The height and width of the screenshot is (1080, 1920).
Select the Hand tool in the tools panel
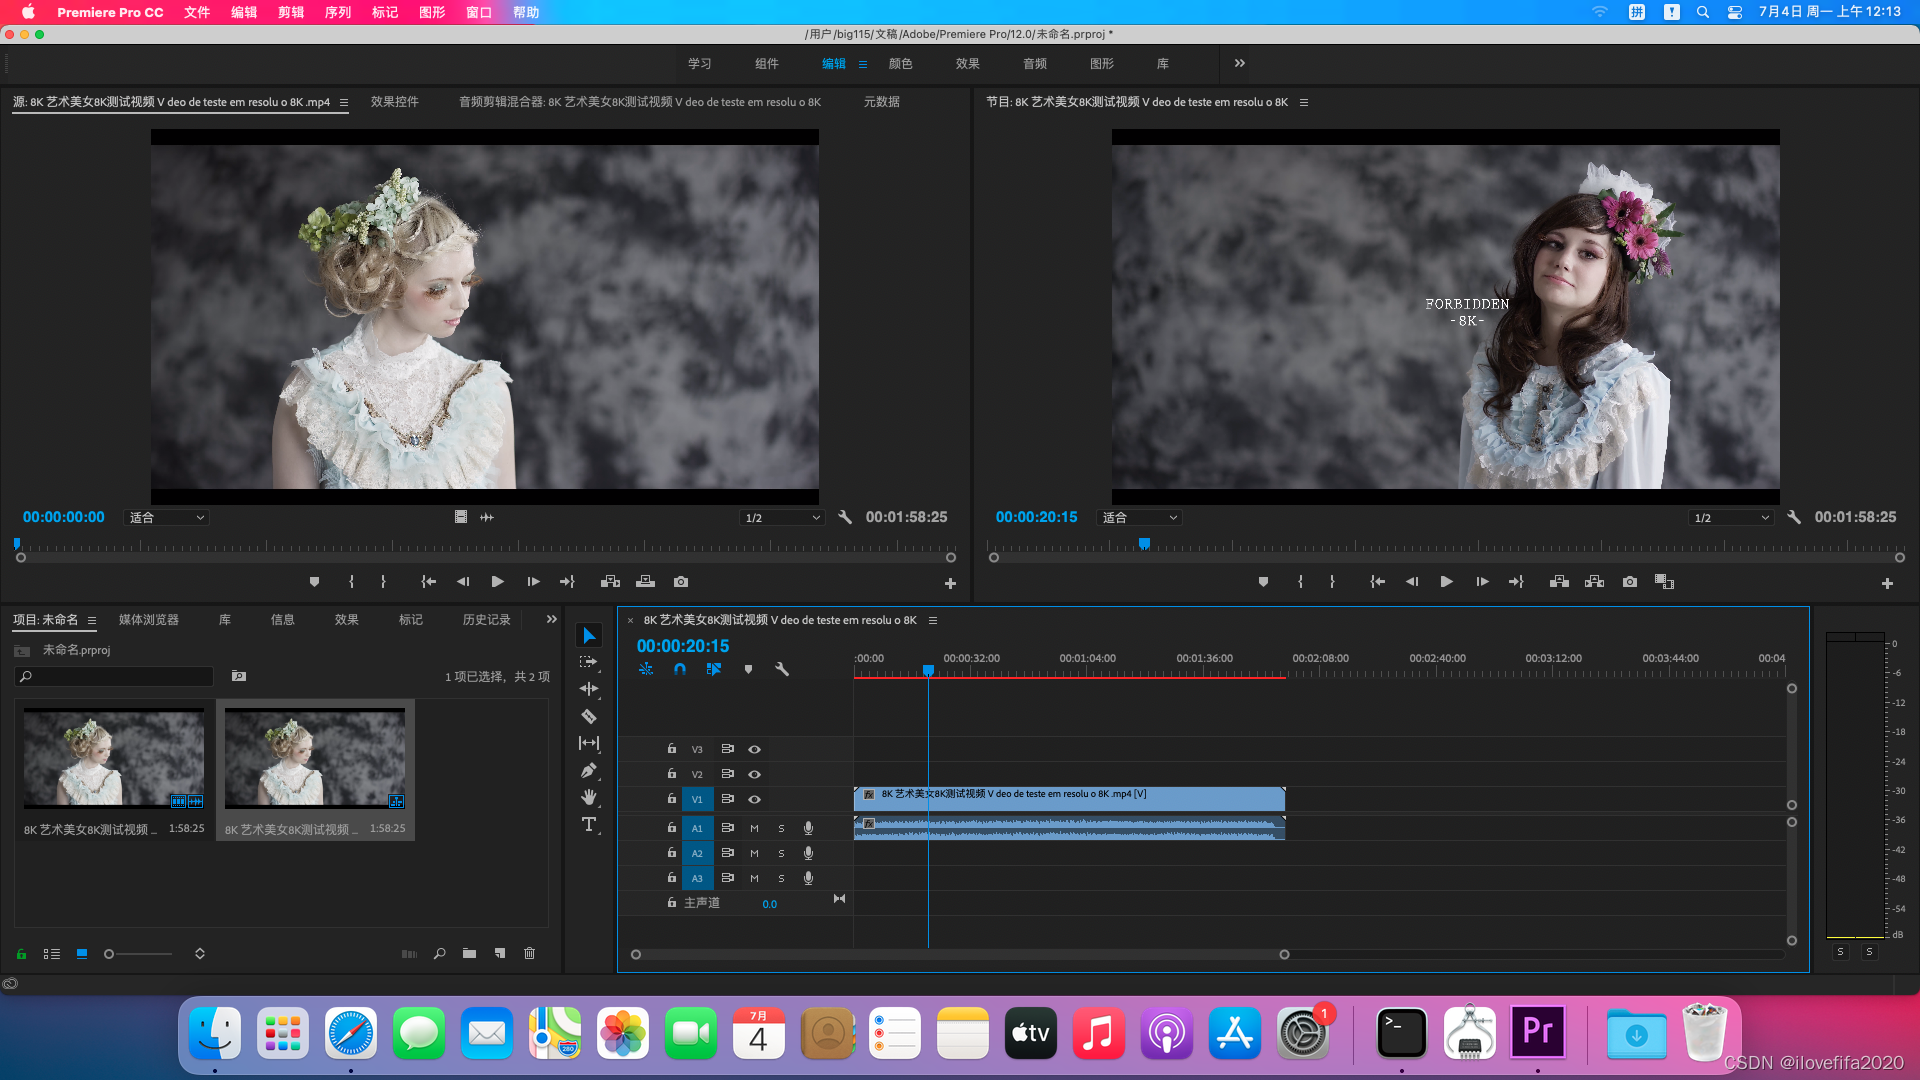(x=589, y=797)
